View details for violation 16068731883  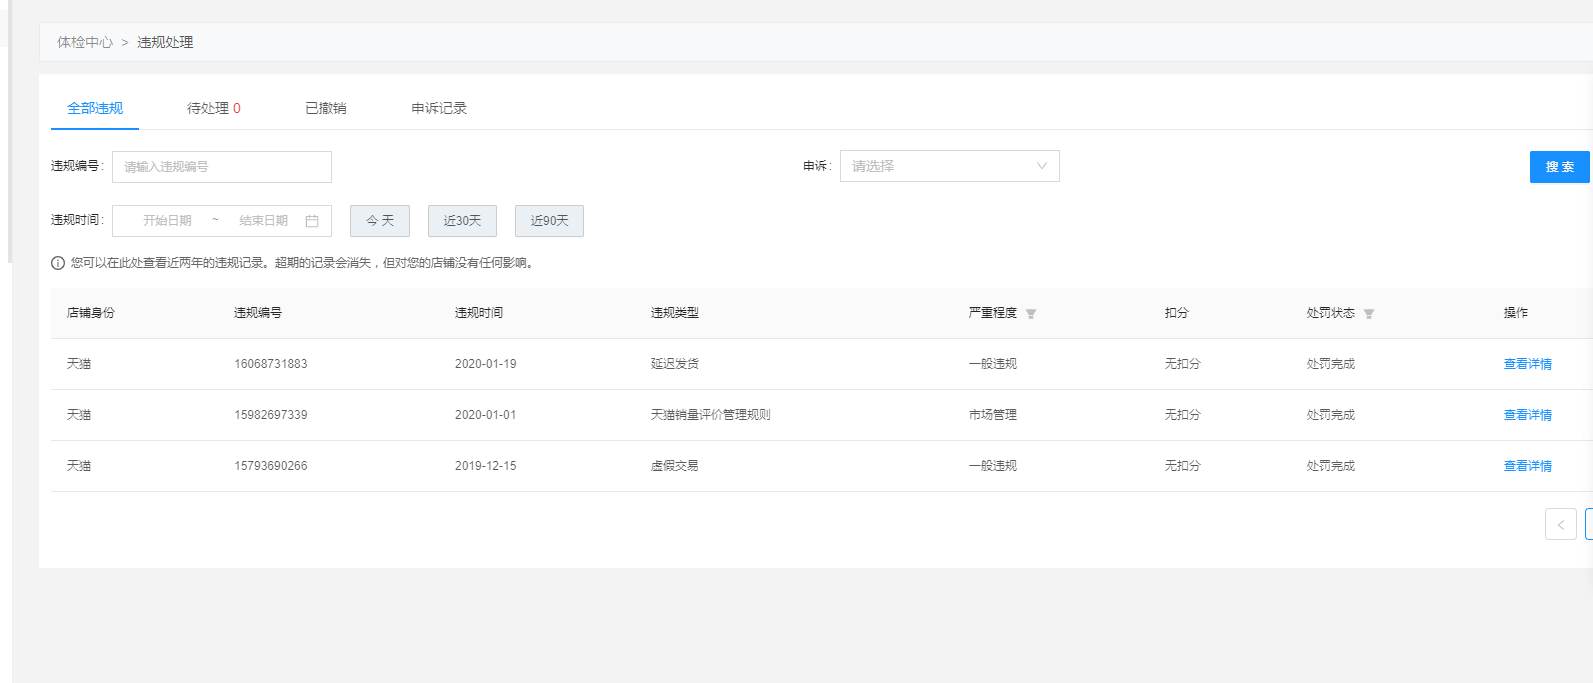point(1527,364)
